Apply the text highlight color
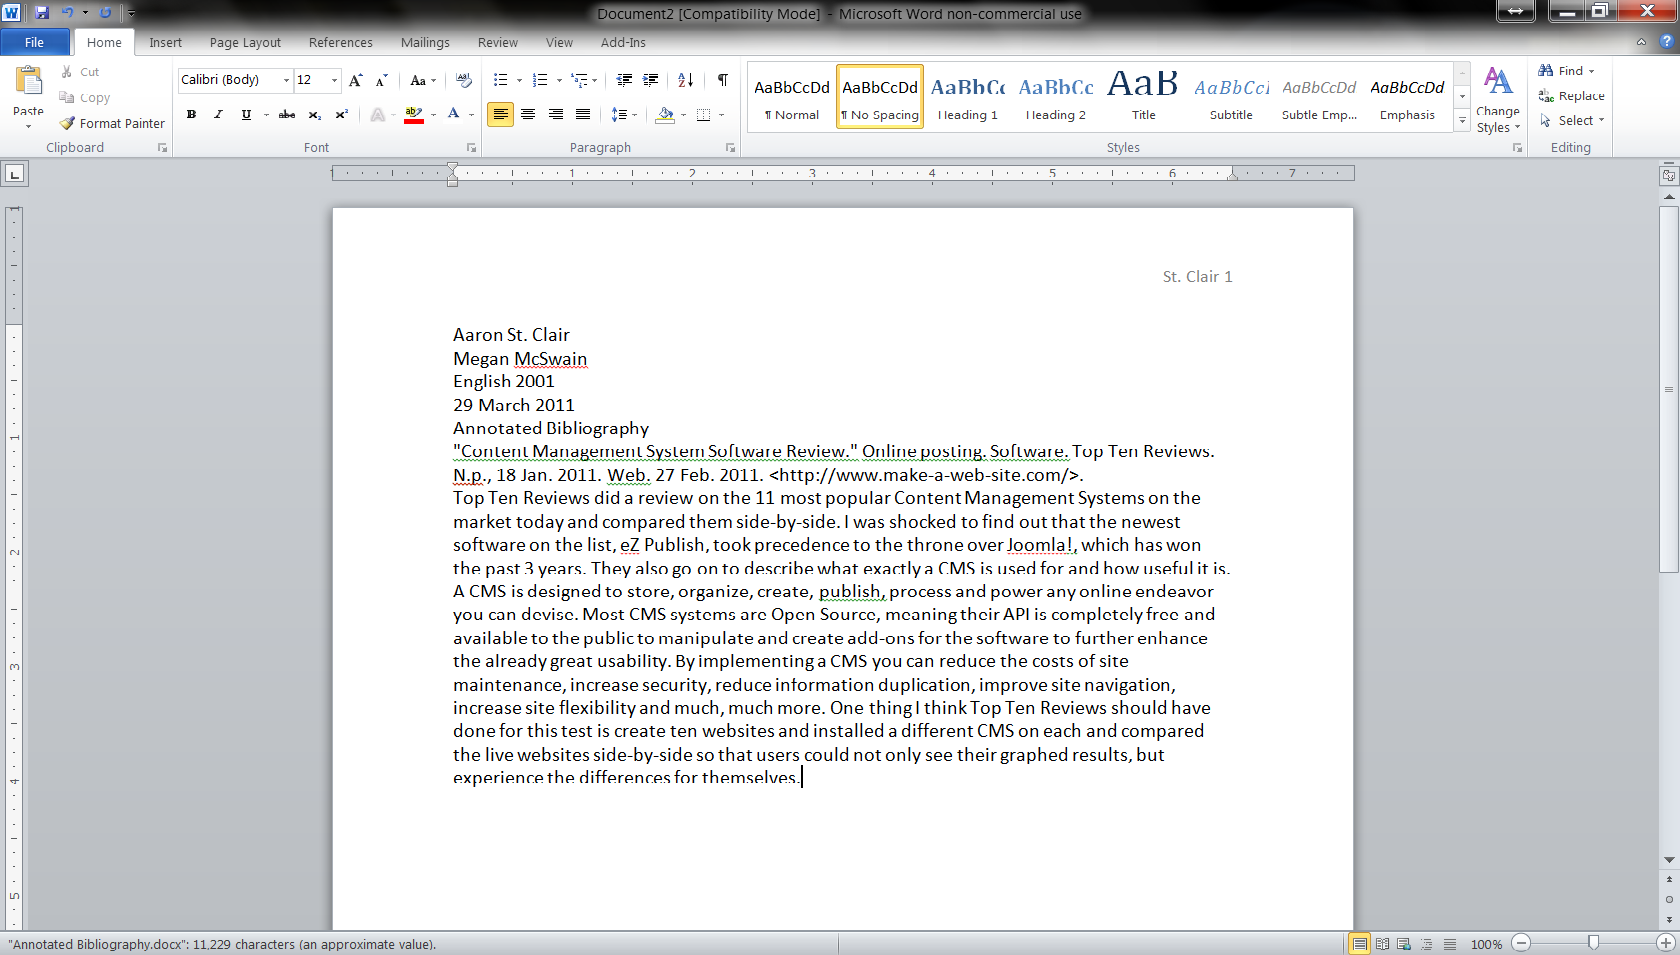1680x955 pixels. click(414, 114)
